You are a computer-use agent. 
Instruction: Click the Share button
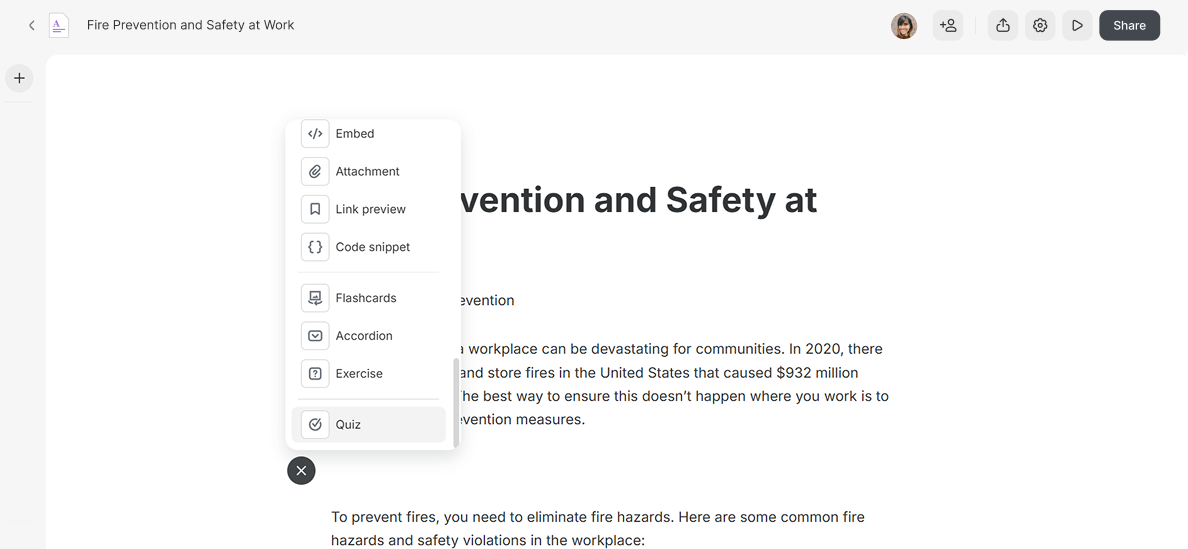pyautogui.click(x=1129, y=26)
